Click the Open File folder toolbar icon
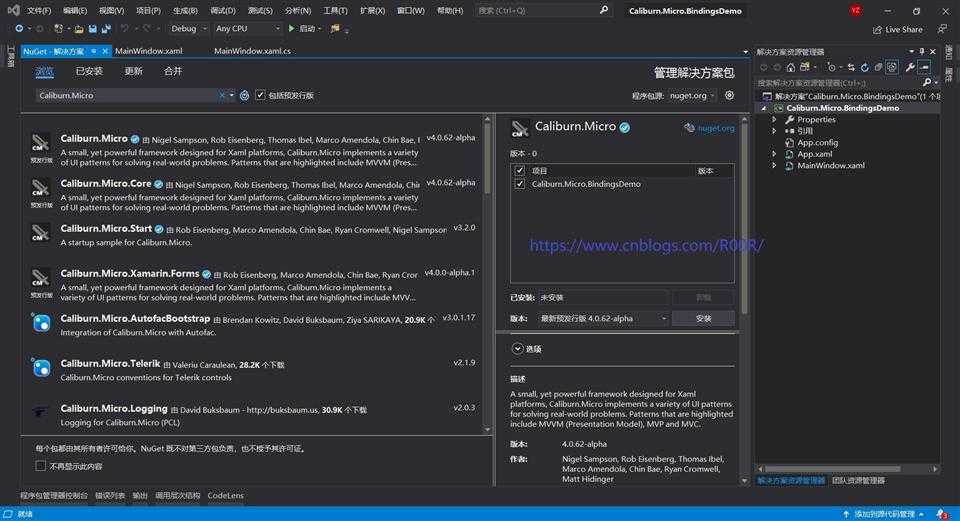The image size is (960, 521). pos(78,29)
